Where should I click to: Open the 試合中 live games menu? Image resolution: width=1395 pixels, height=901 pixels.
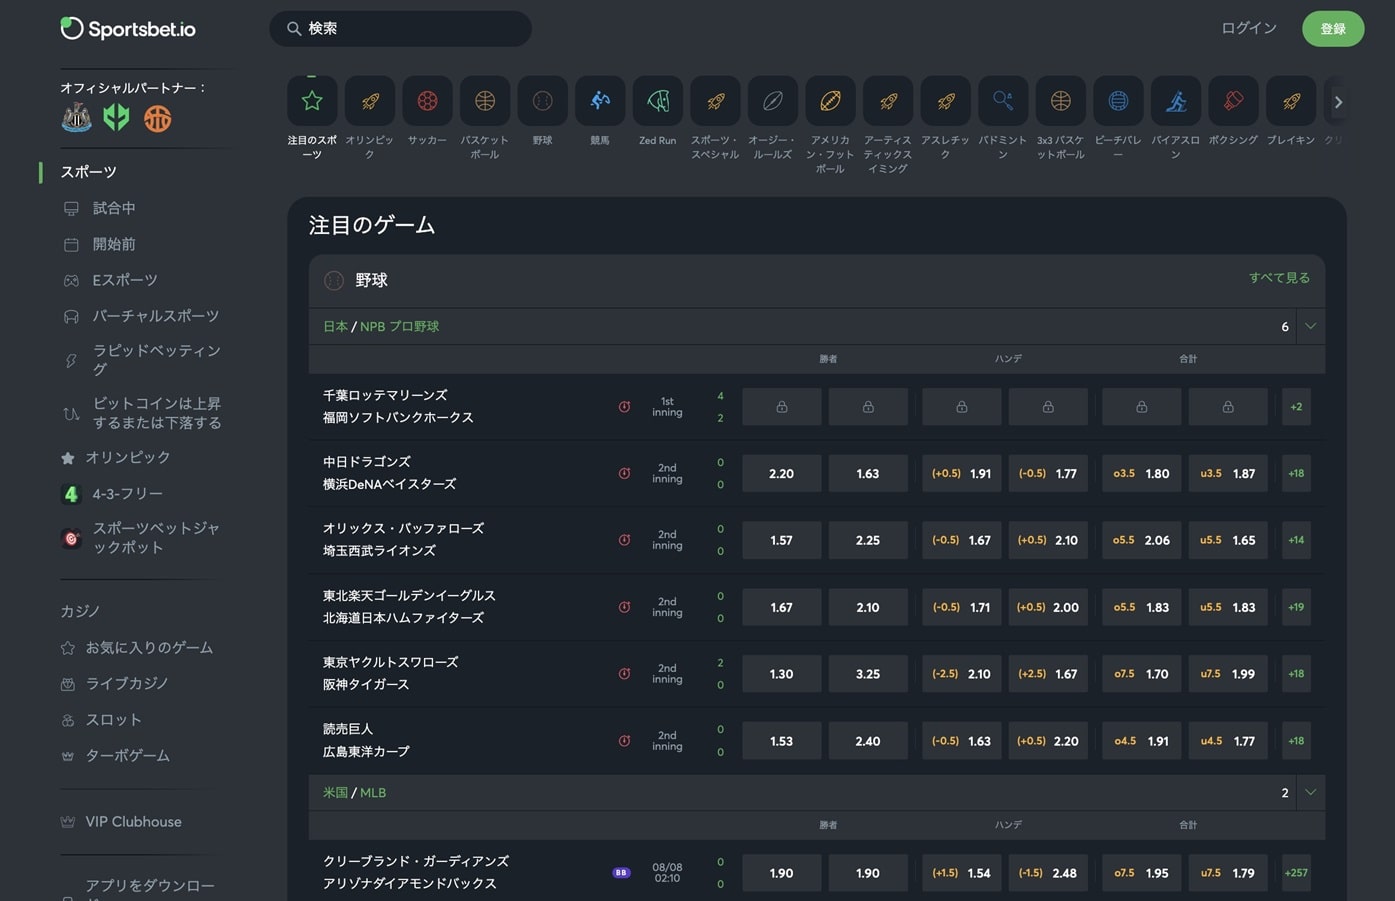pos(114,208)
